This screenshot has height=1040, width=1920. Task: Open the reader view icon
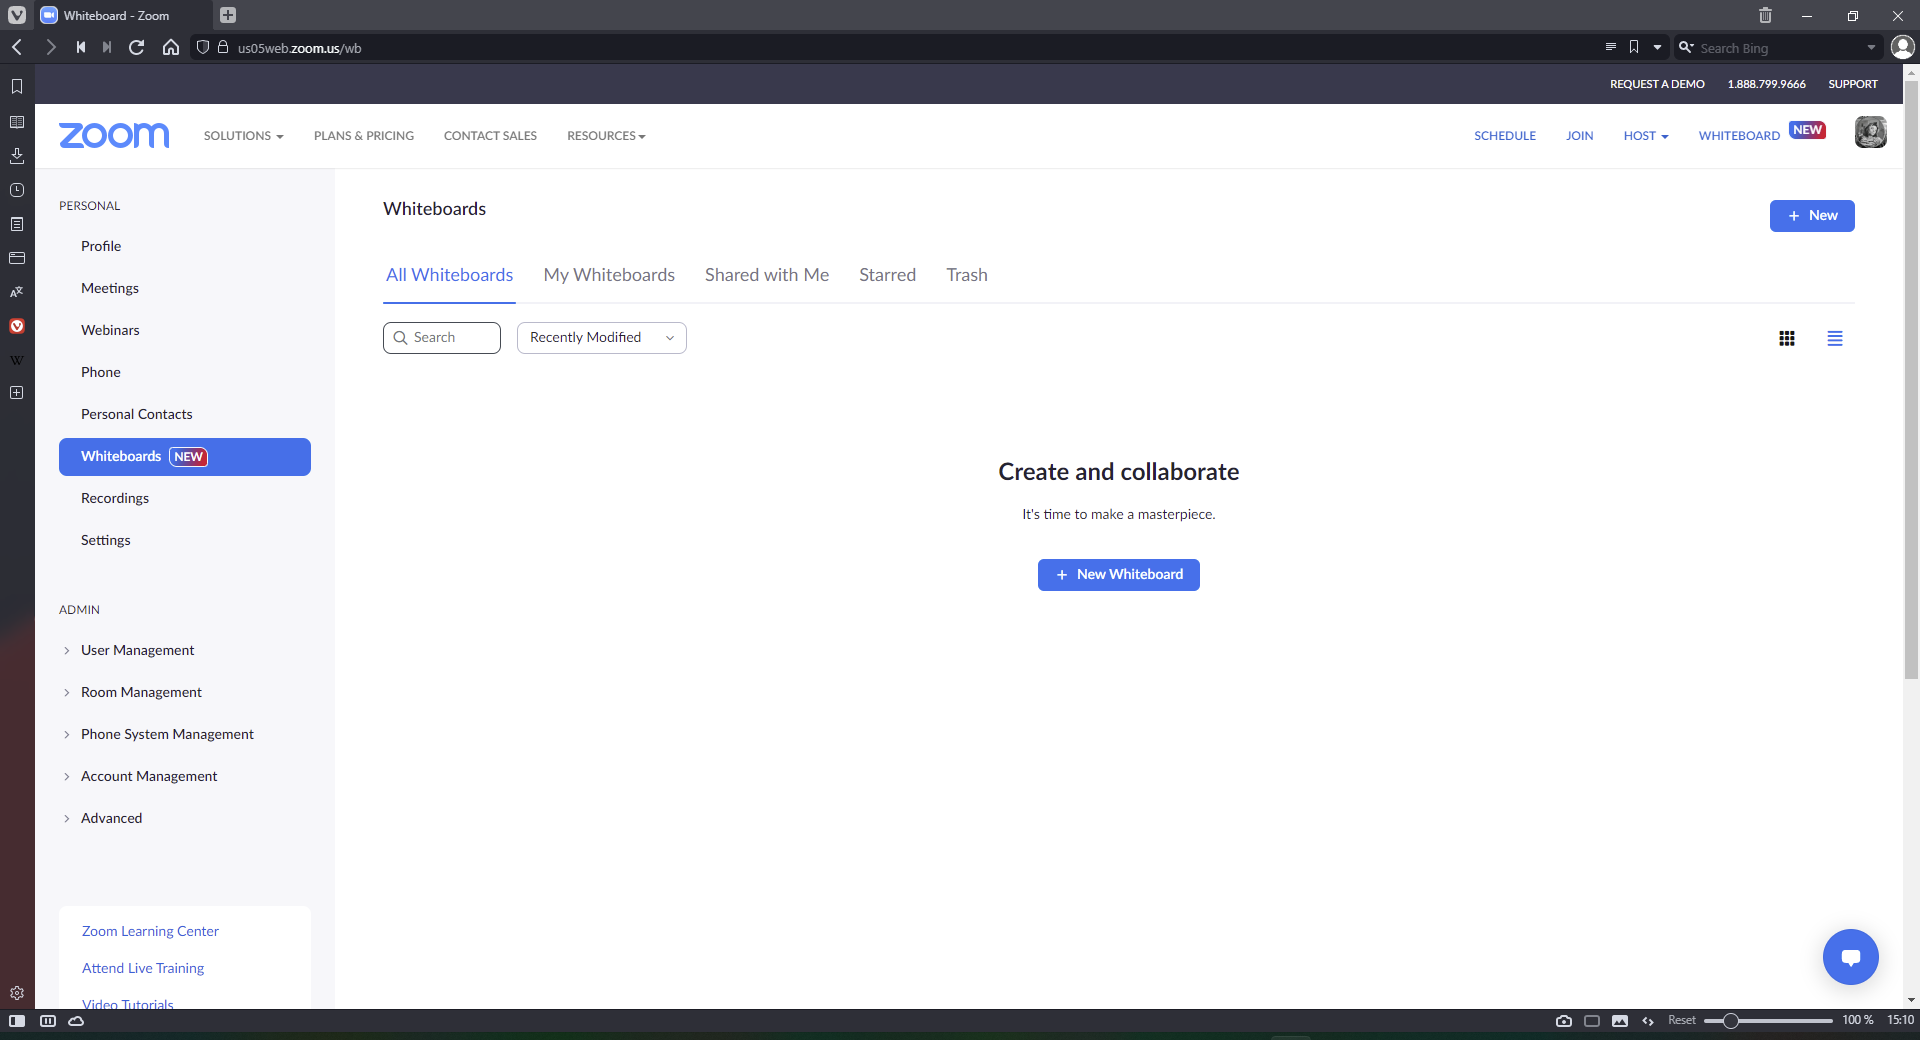pos(1610,47)
